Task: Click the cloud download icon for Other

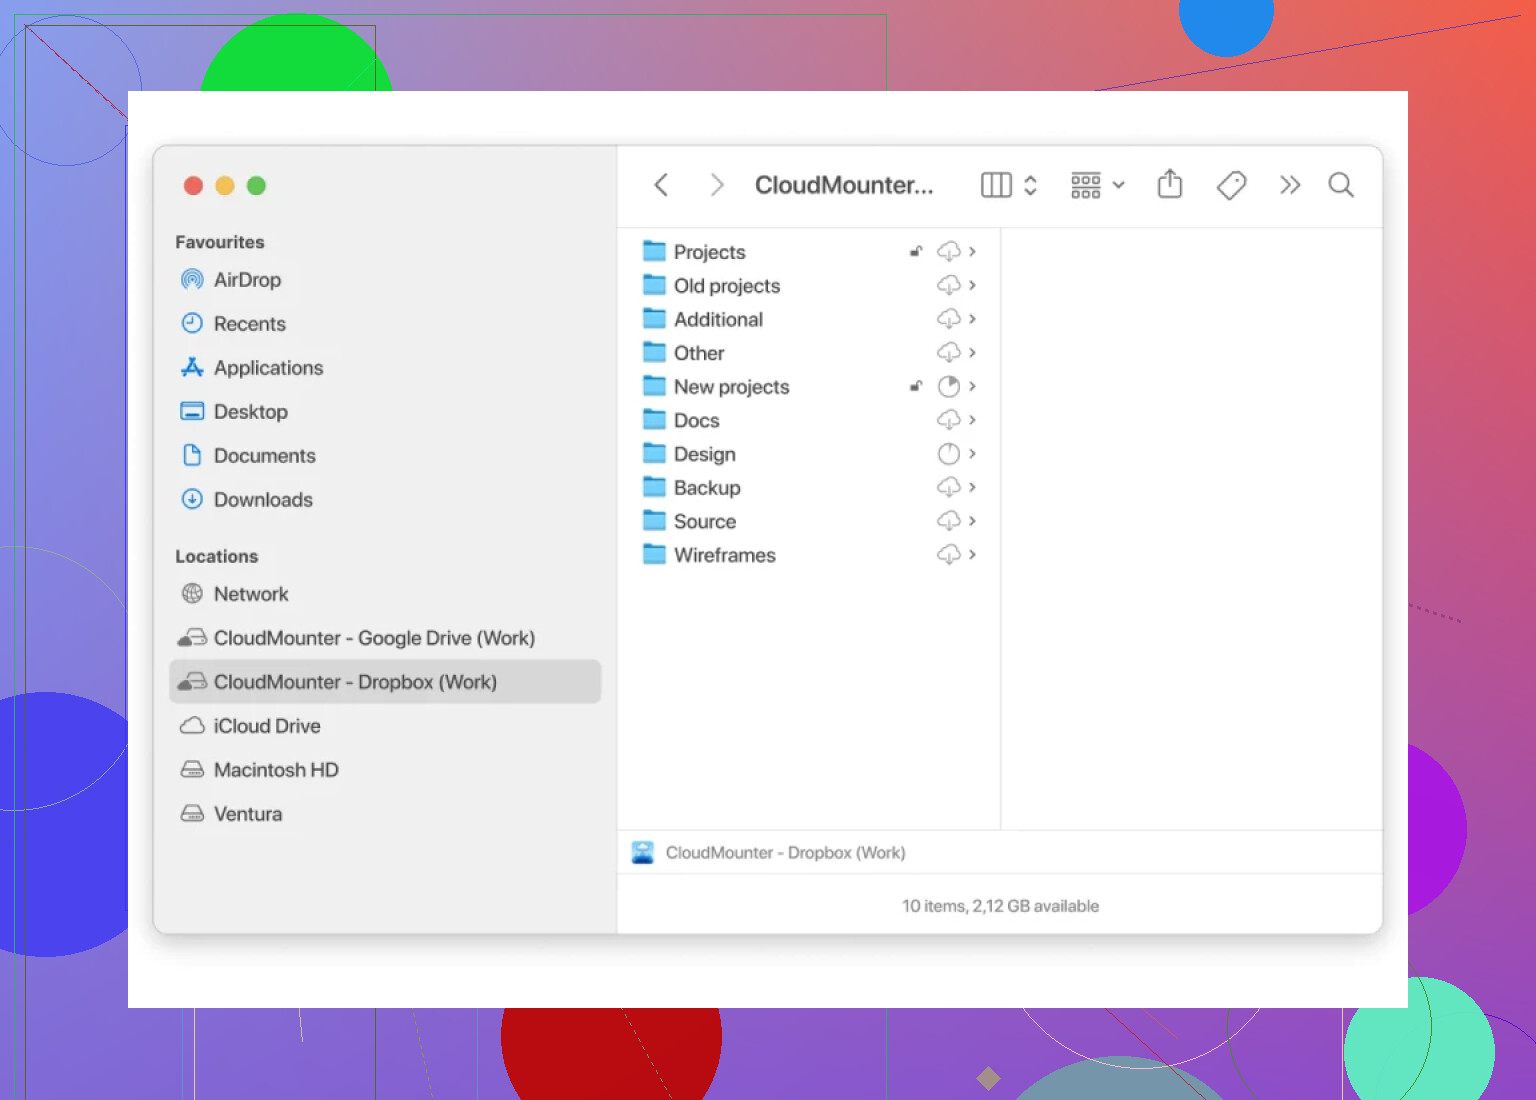Action: click(x=948, y=352)
